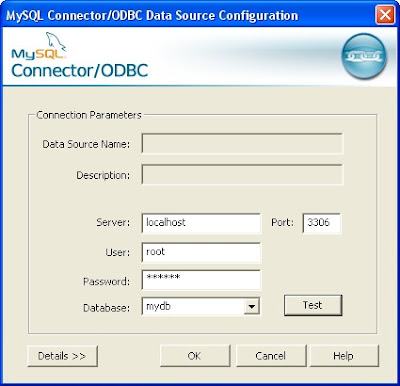Click the User label
The height and width of the screenshot is (386, 400).
coord(118,252)
